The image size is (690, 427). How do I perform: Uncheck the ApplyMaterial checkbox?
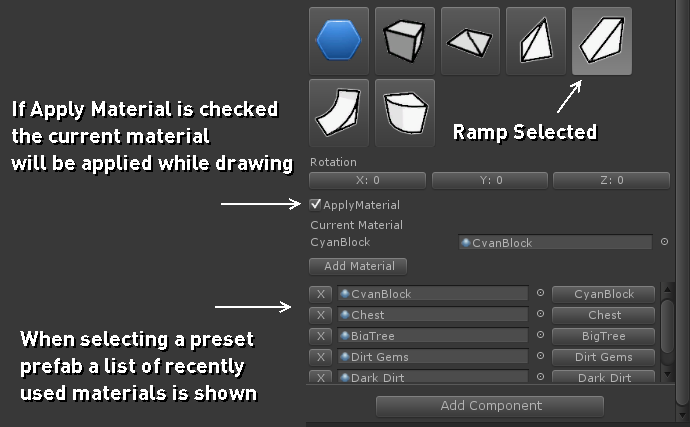click(x=316, y=205)
